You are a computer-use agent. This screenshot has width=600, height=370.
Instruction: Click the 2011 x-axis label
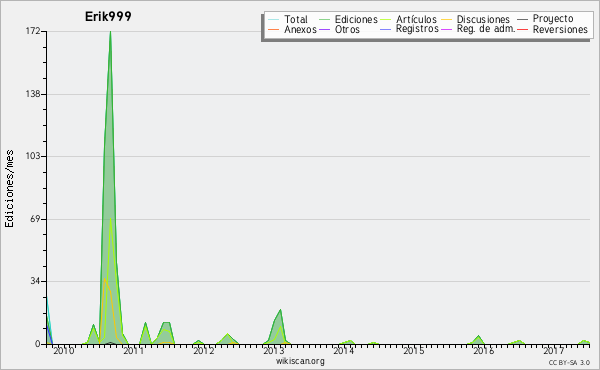pyautogui.click(x=134, y=350)
